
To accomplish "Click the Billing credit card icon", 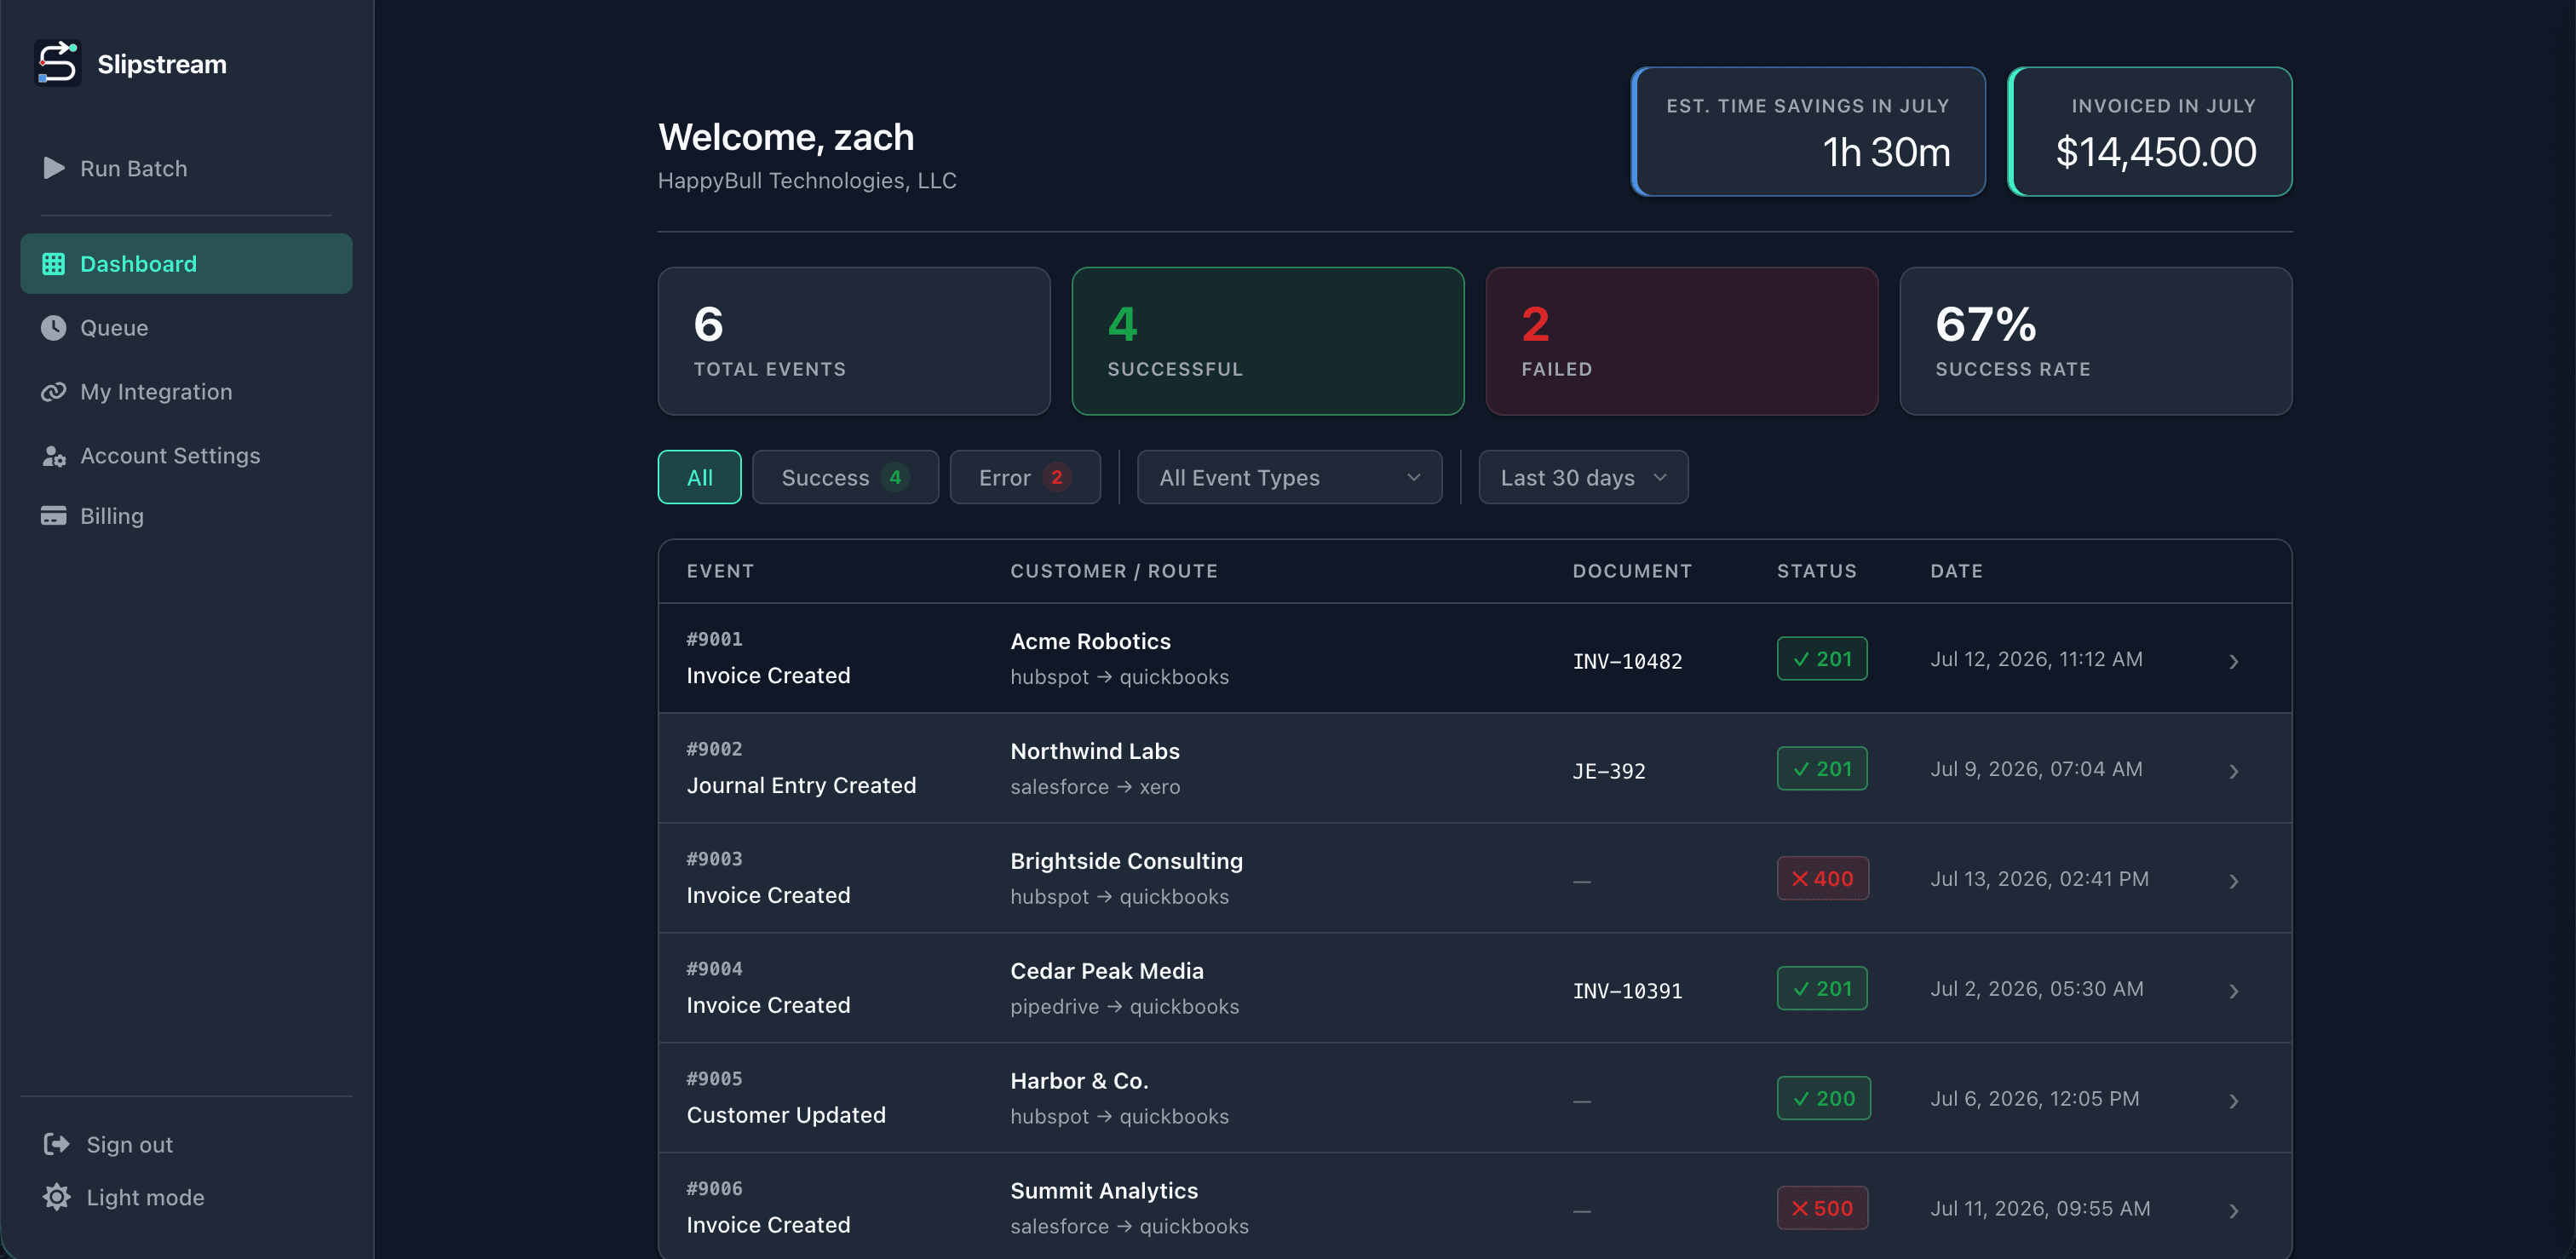I will click(x=53, y=516).
